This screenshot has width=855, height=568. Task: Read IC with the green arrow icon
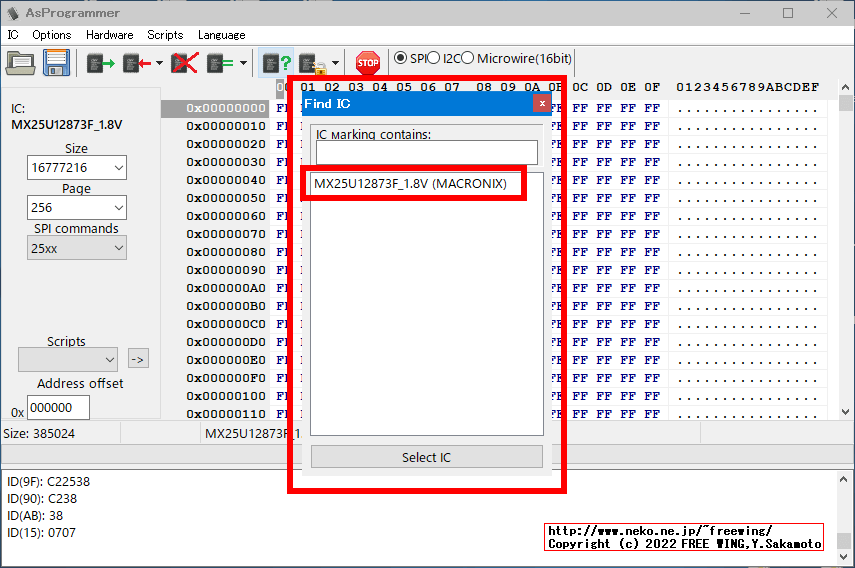coord(101,64)
